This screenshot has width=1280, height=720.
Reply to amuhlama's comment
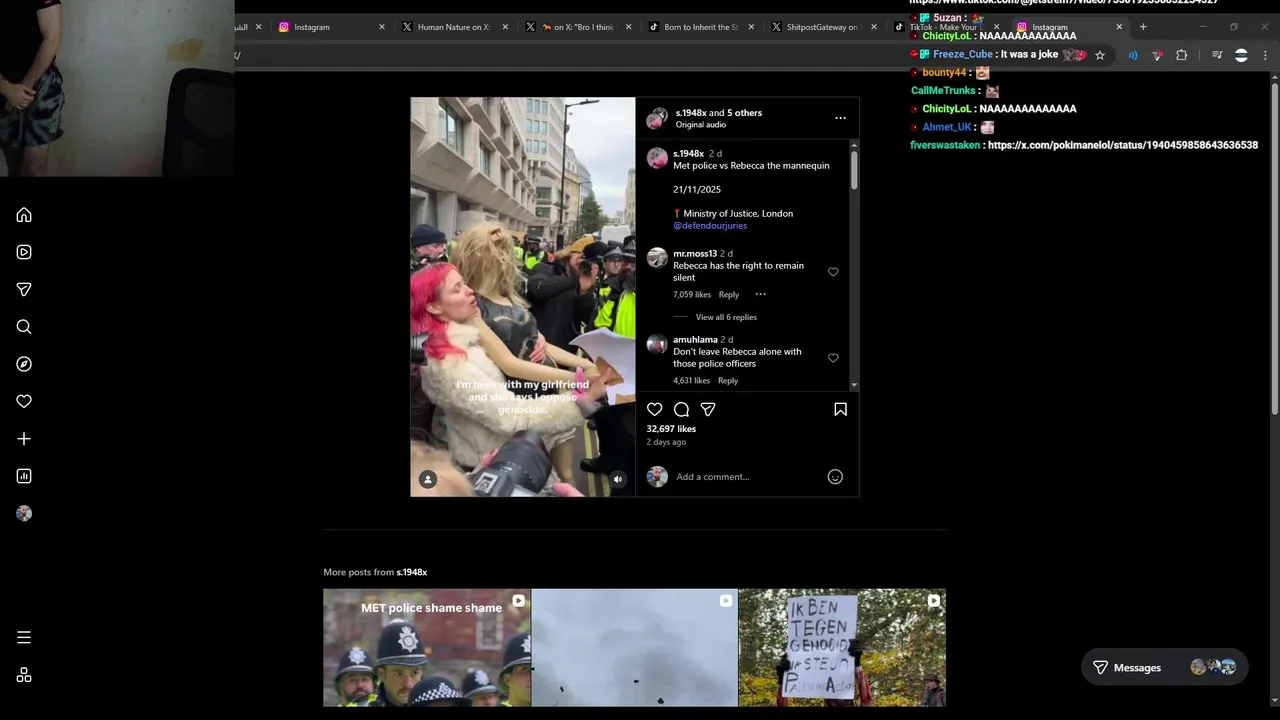(x=728, y=381)
